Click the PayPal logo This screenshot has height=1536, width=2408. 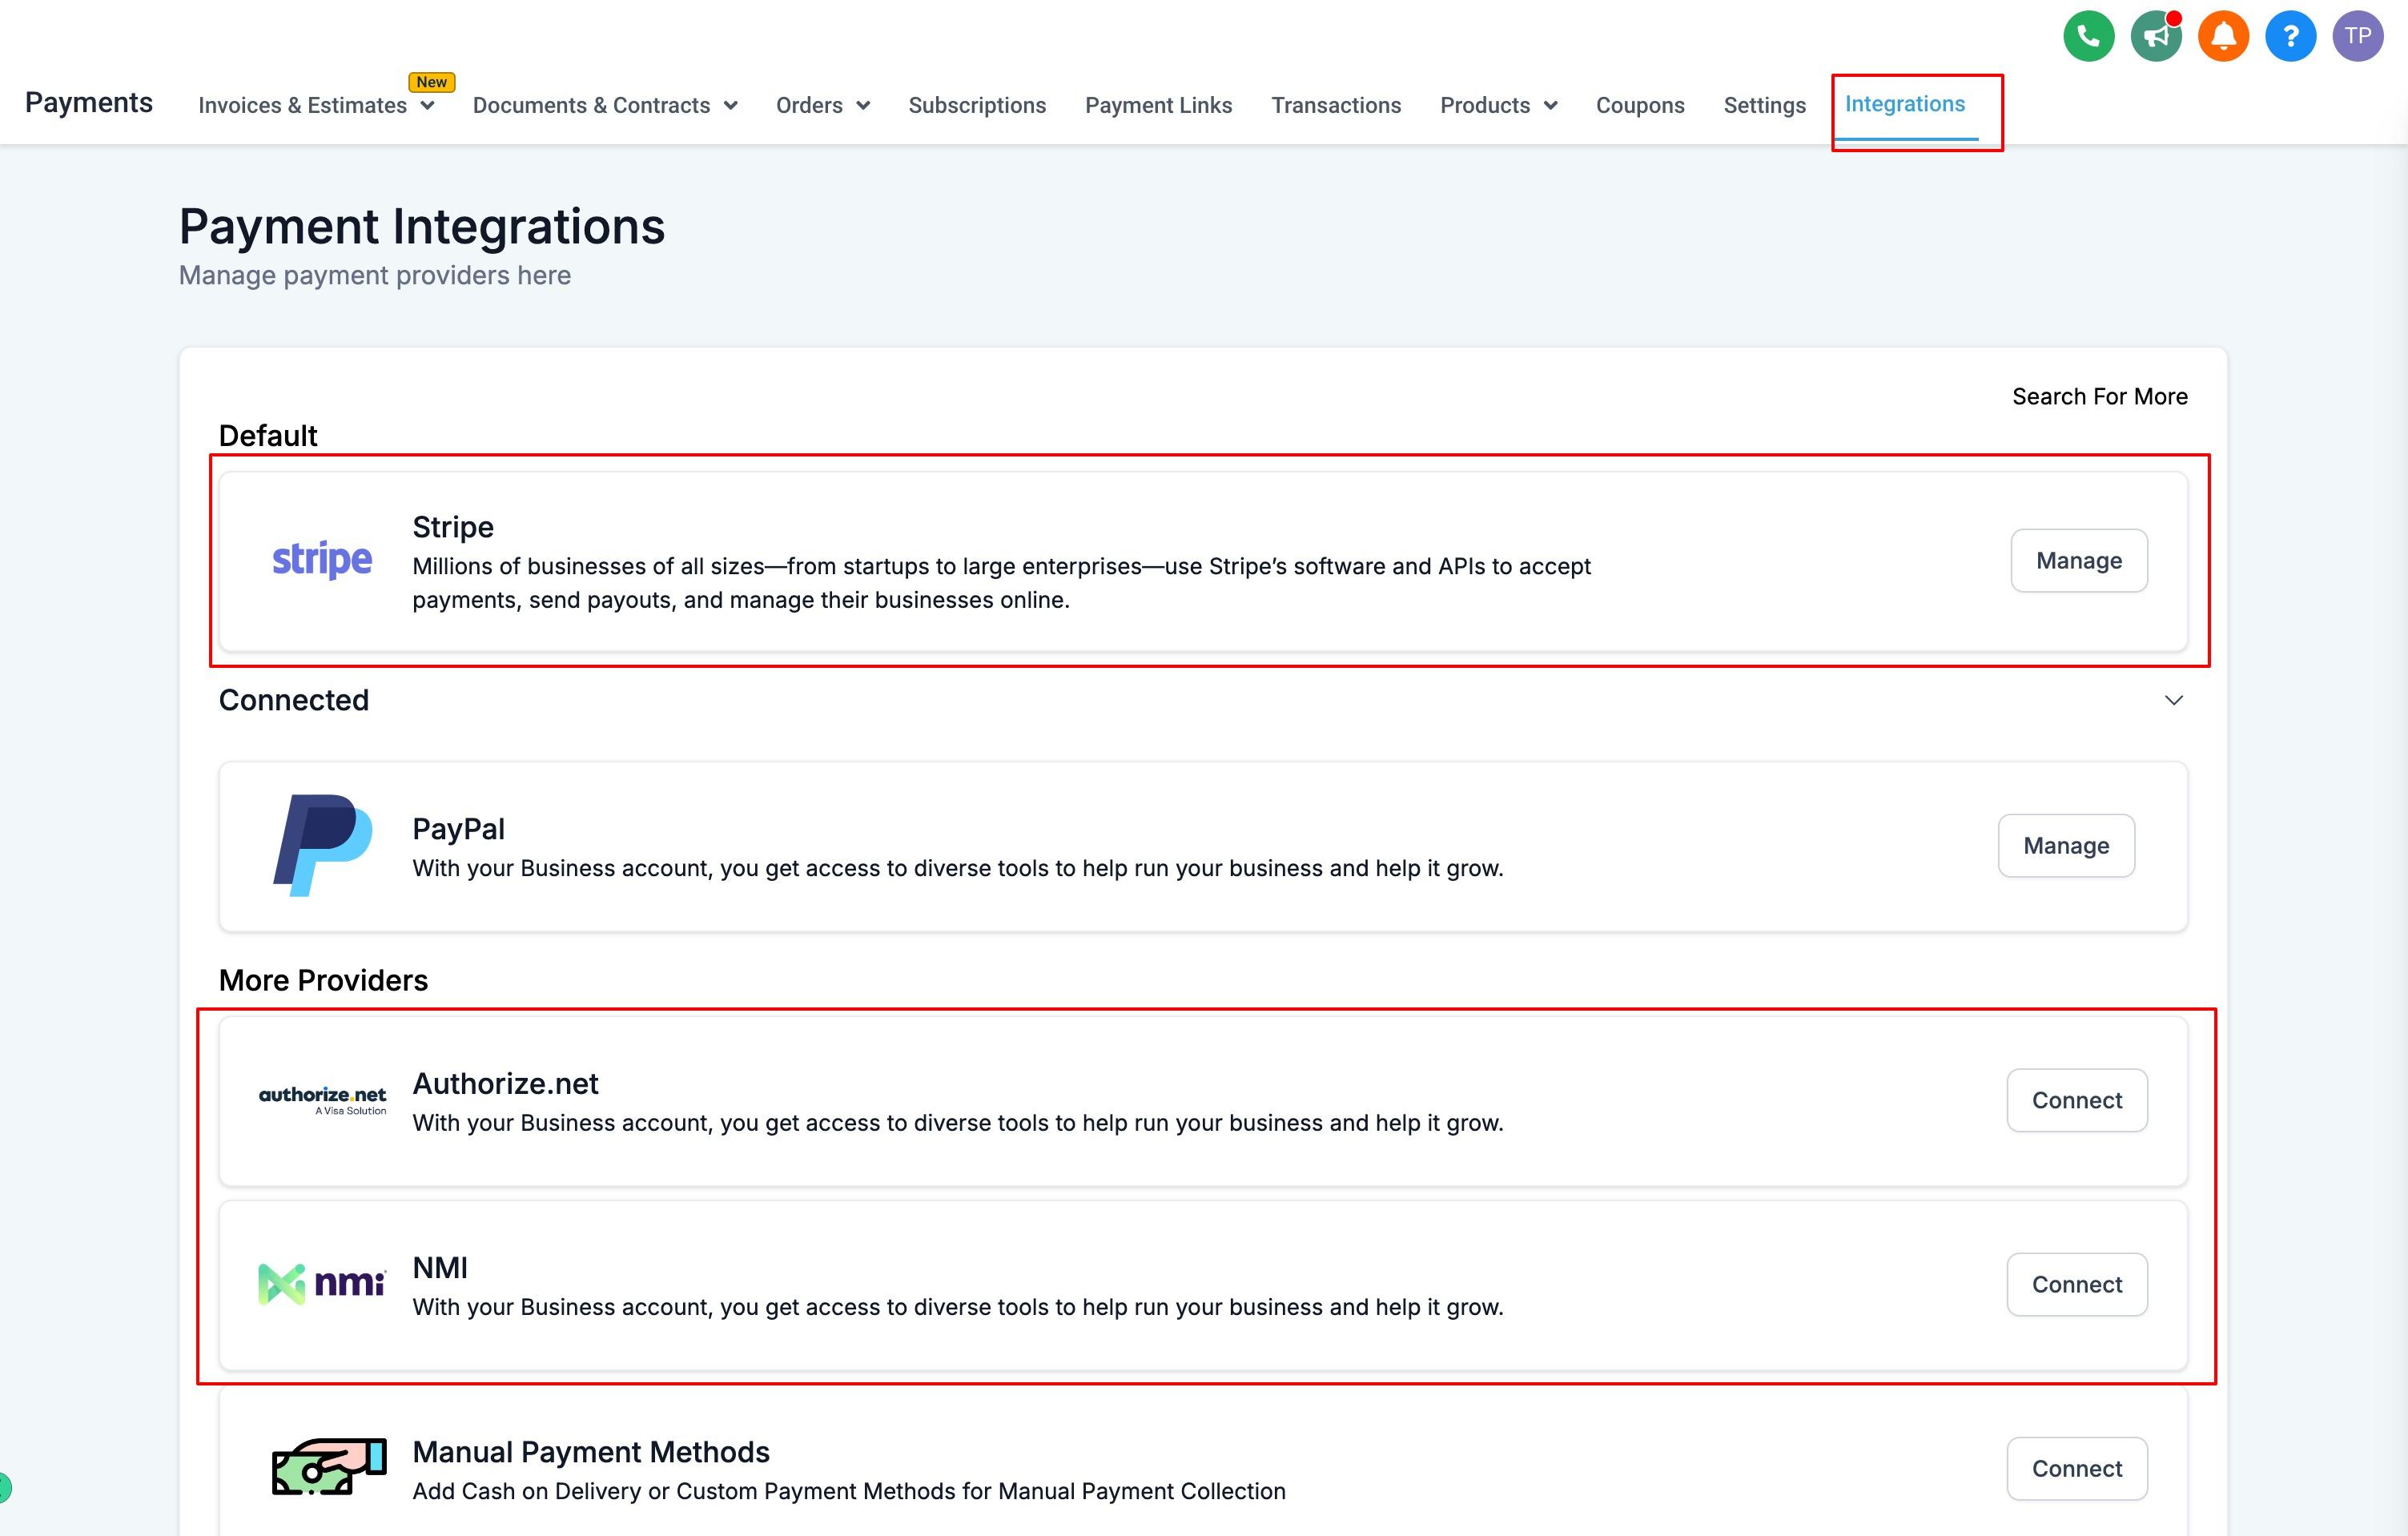point(322,845)
